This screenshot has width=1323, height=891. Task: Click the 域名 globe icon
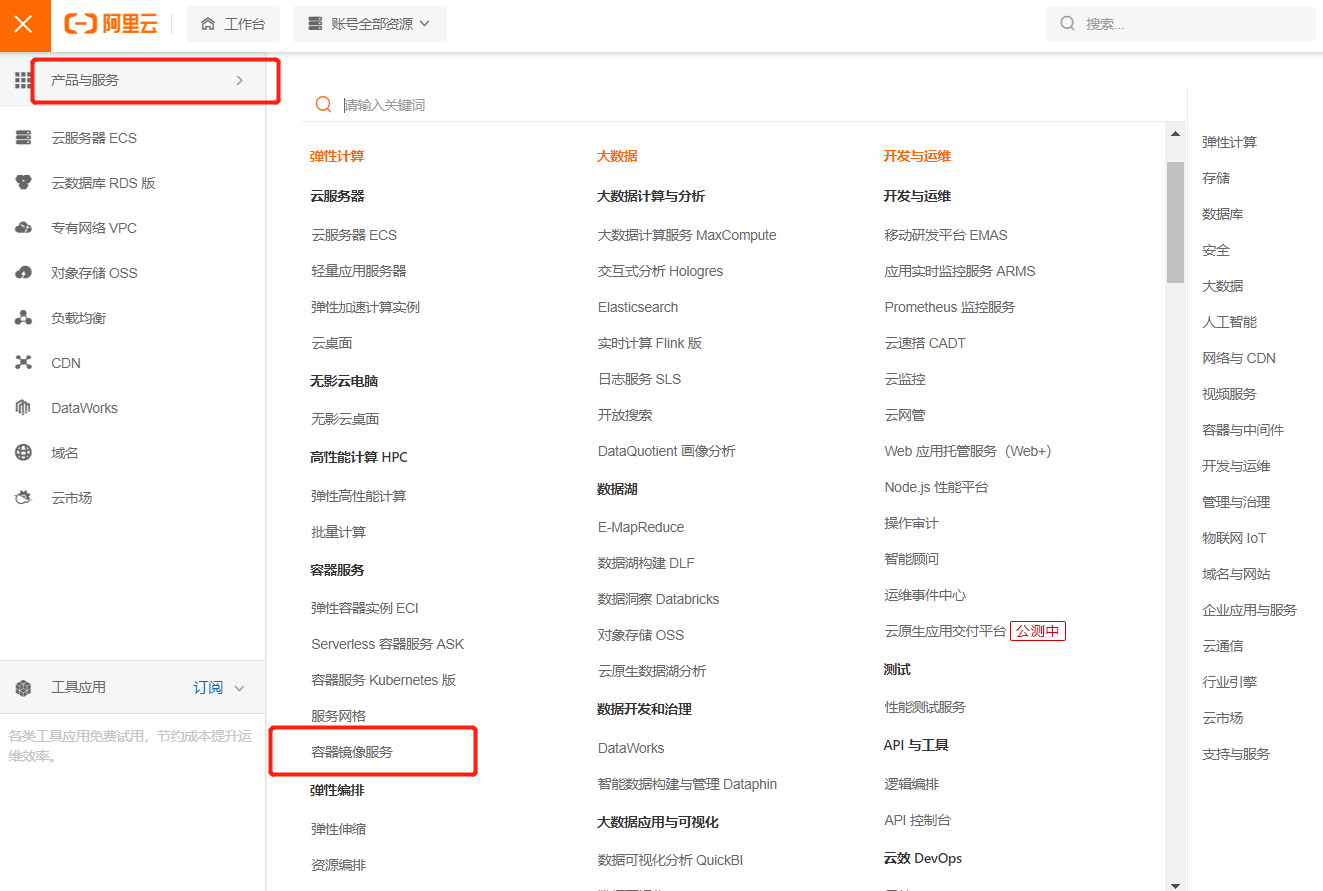coord(23,453)
